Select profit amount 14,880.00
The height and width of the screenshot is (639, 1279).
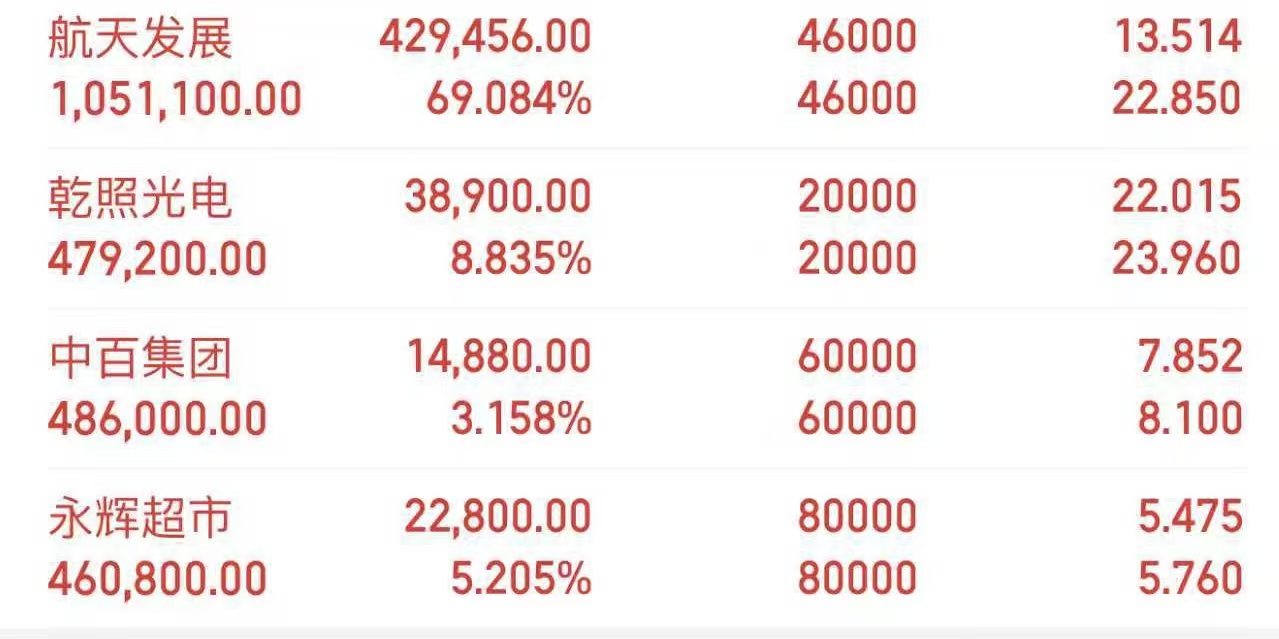click(497, 358)
